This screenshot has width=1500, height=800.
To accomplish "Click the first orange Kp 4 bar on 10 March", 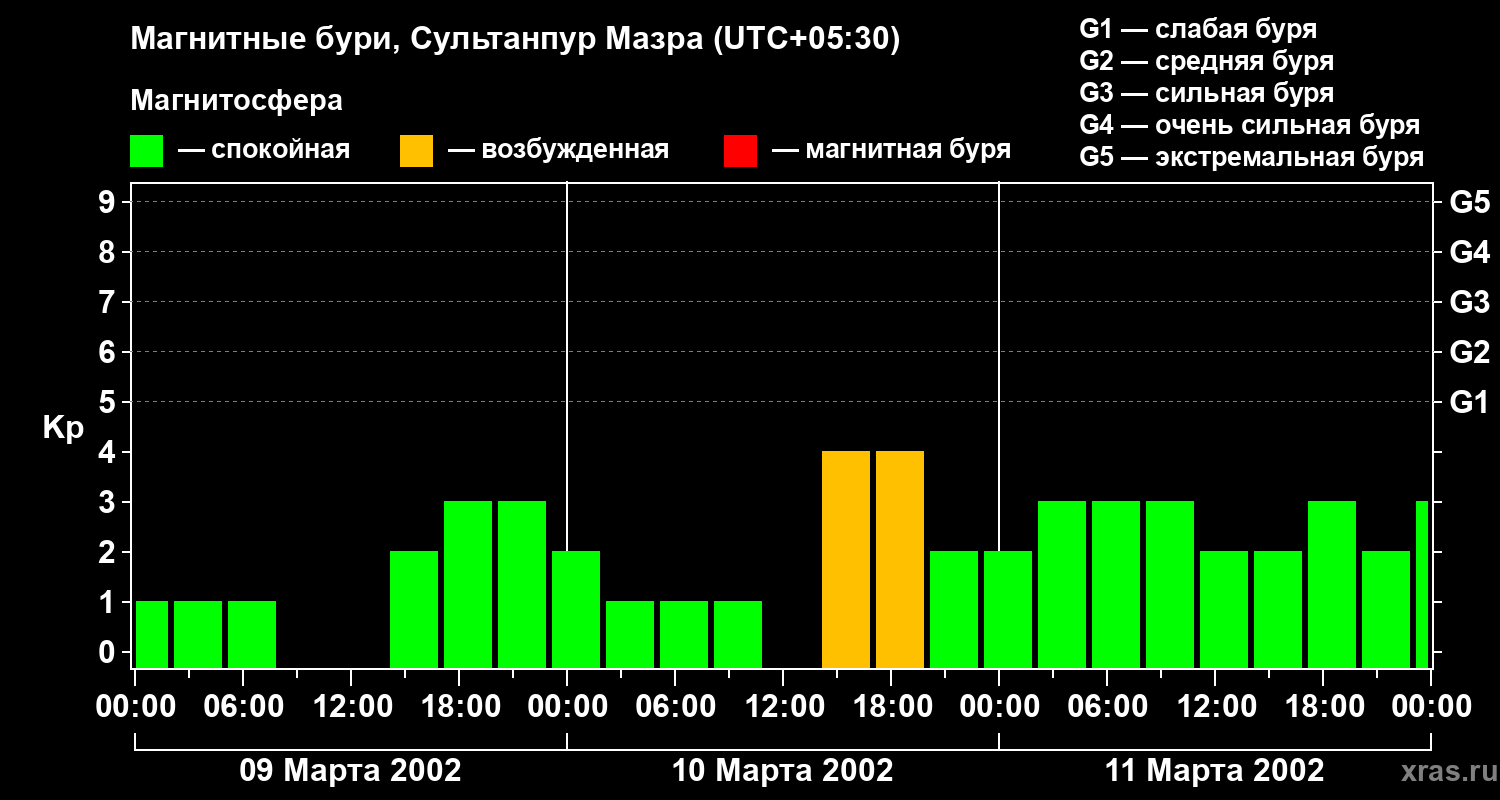I will click(x=846, y=560).
